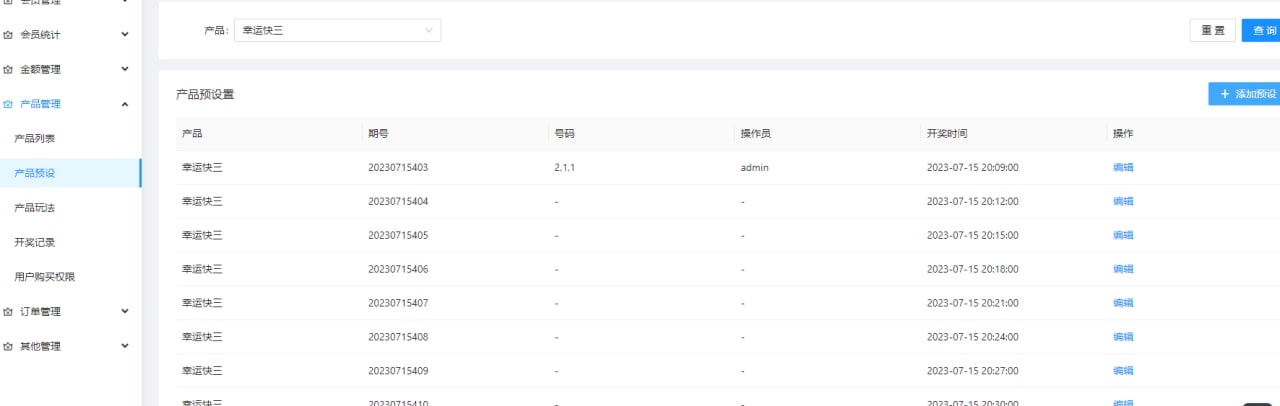Open the 开奖记录 menu item

(35, 242)
